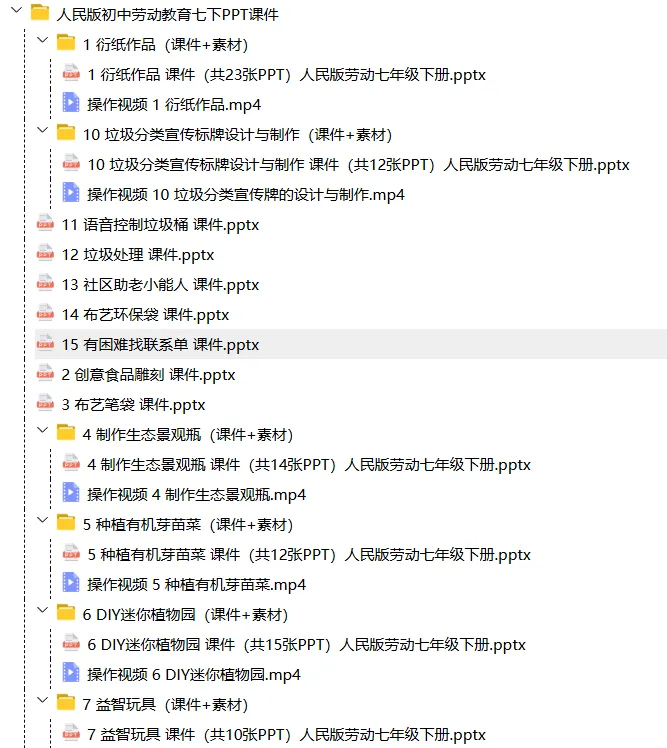This screenshot has width=667, height=748.
Task: Select folder 4 制作生态景观瓶（课件+素材）
Action: [188, 435]
